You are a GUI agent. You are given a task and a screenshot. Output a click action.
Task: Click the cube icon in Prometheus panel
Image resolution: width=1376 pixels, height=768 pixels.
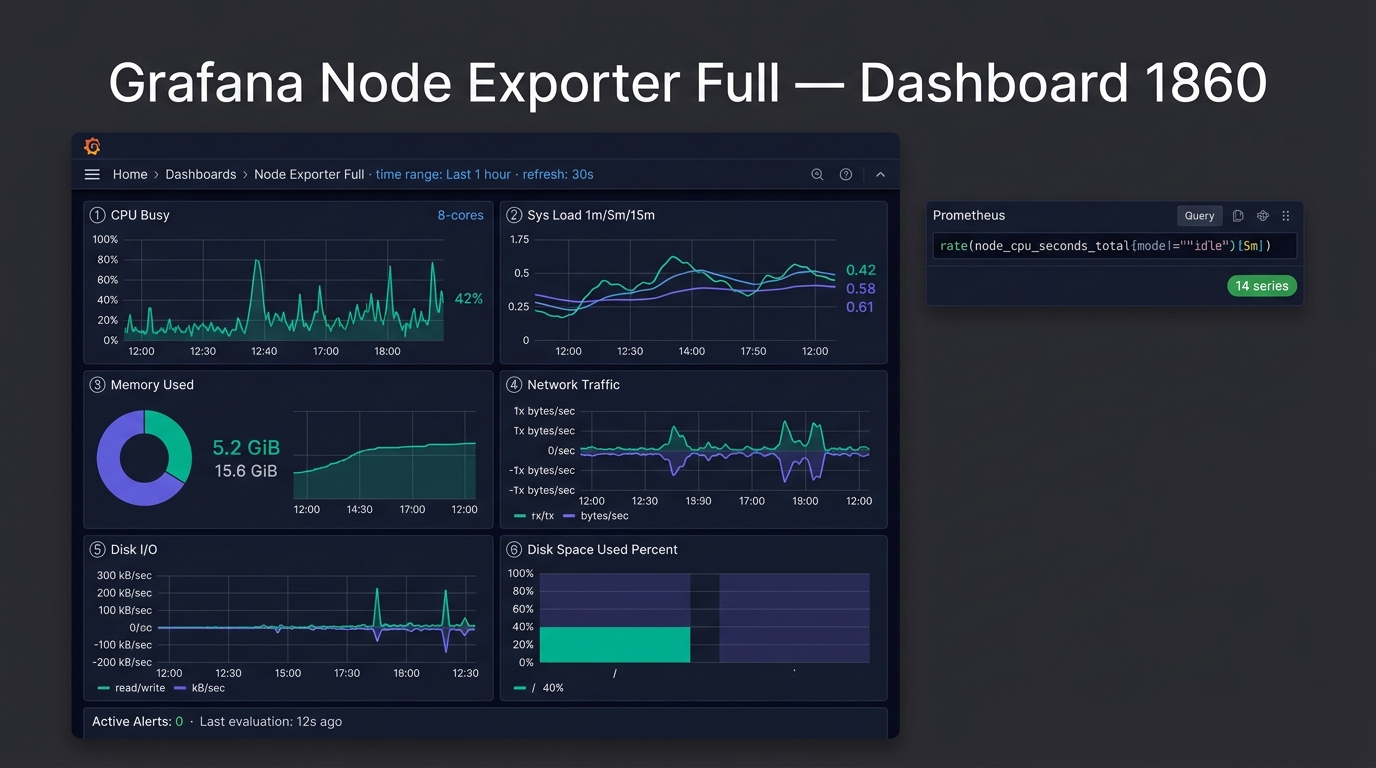point(1263,215)
